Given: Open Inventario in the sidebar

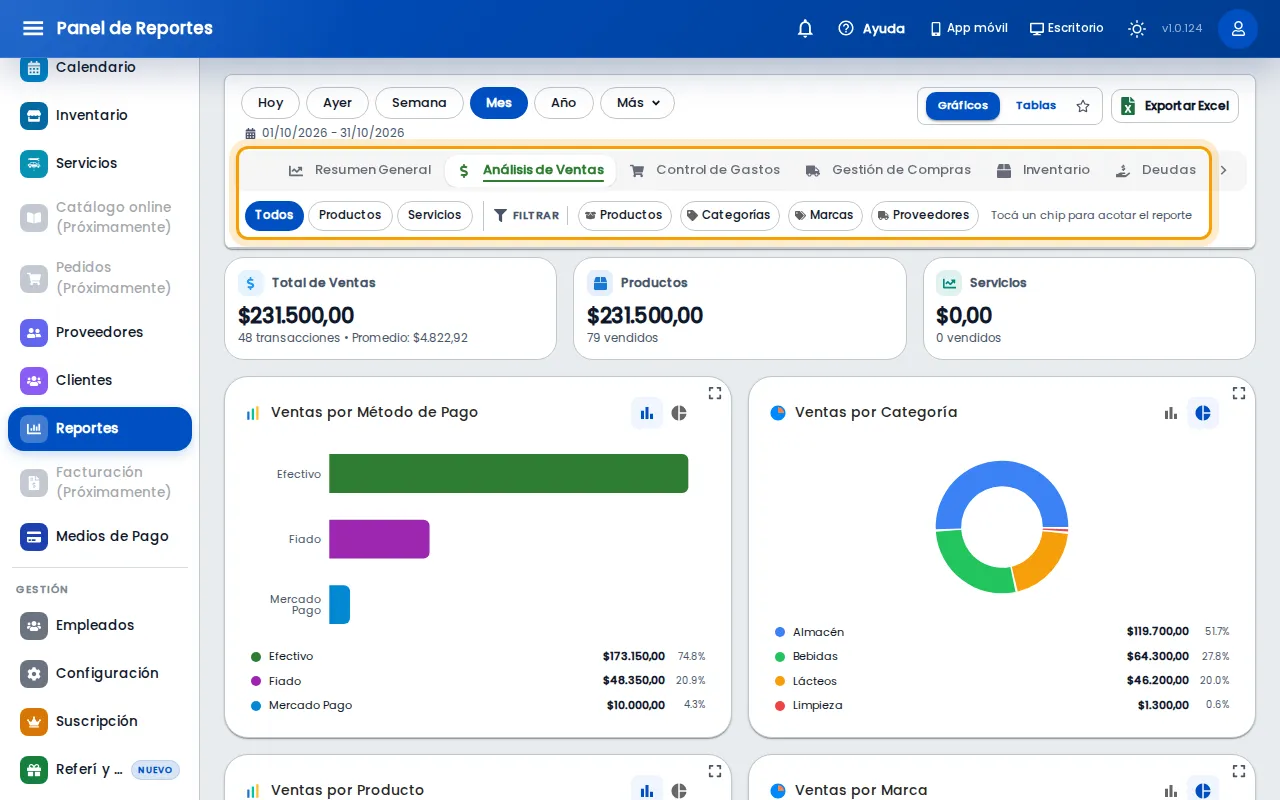Looking at the screenshot, I should pos(100,115).
